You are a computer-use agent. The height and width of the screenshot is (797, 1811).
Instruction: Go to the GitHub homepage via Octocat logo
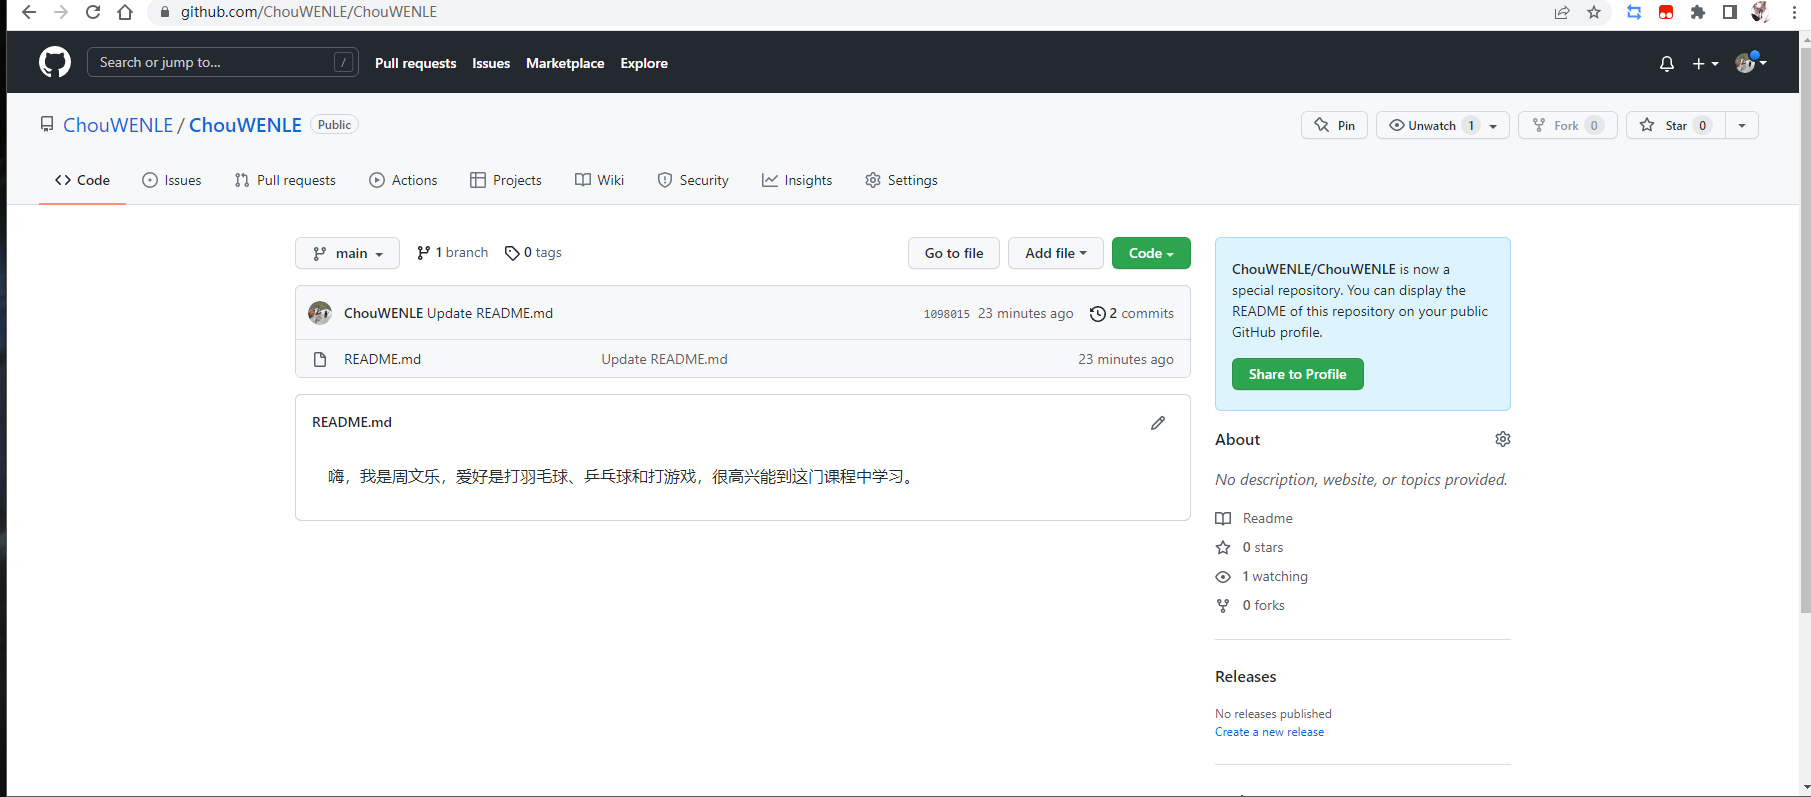coord(55,62)
